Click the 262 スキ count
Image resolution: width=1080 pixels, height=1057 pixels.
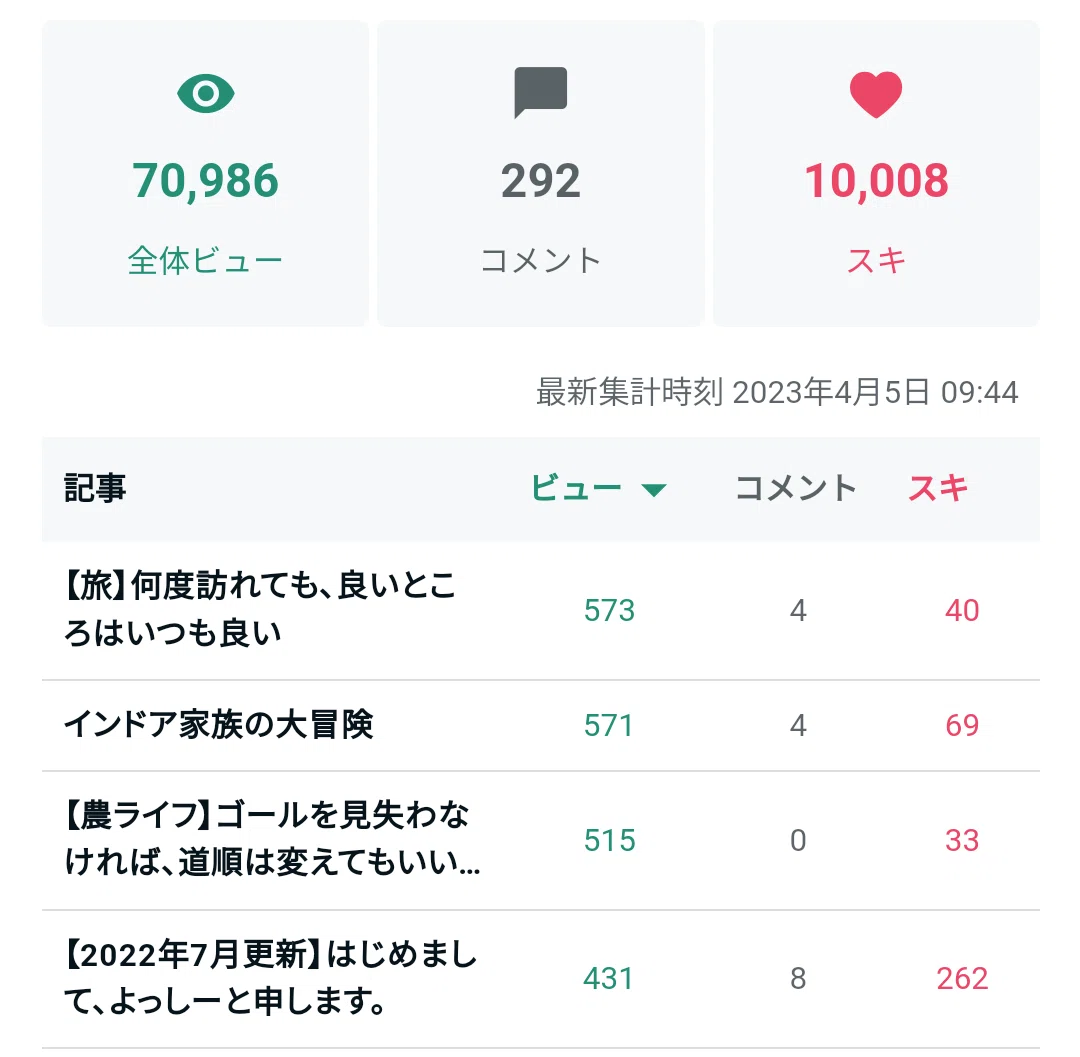pos(962,978)
